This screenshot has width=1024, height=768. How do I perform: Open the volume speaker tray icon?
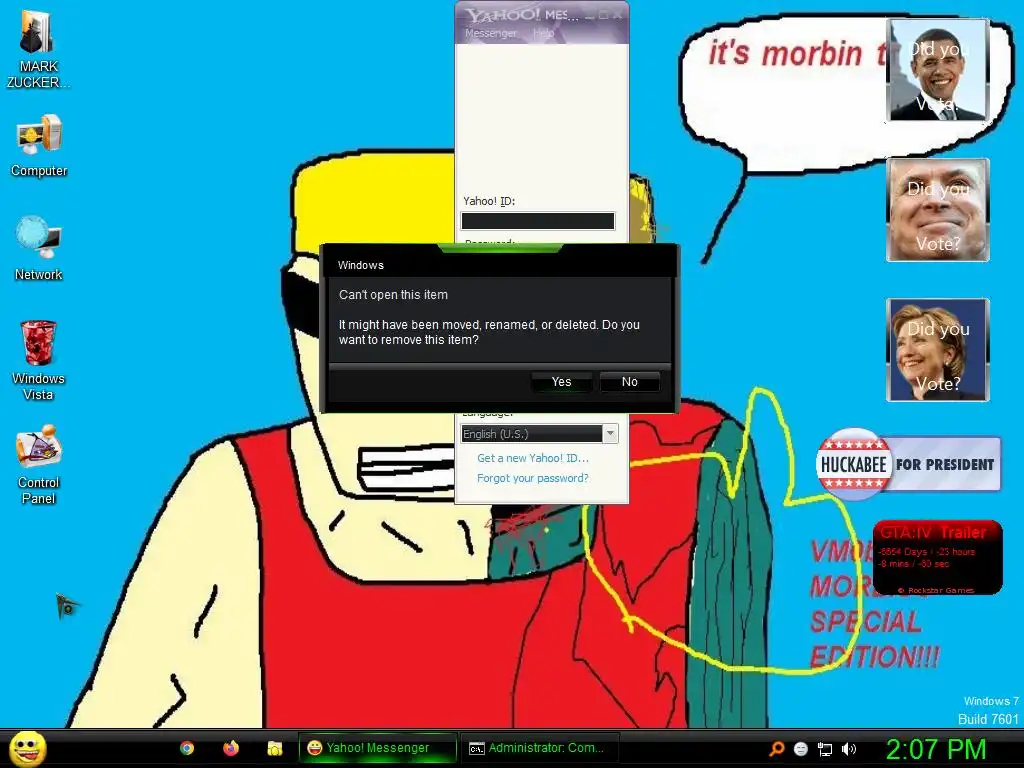tap(848, 749)
